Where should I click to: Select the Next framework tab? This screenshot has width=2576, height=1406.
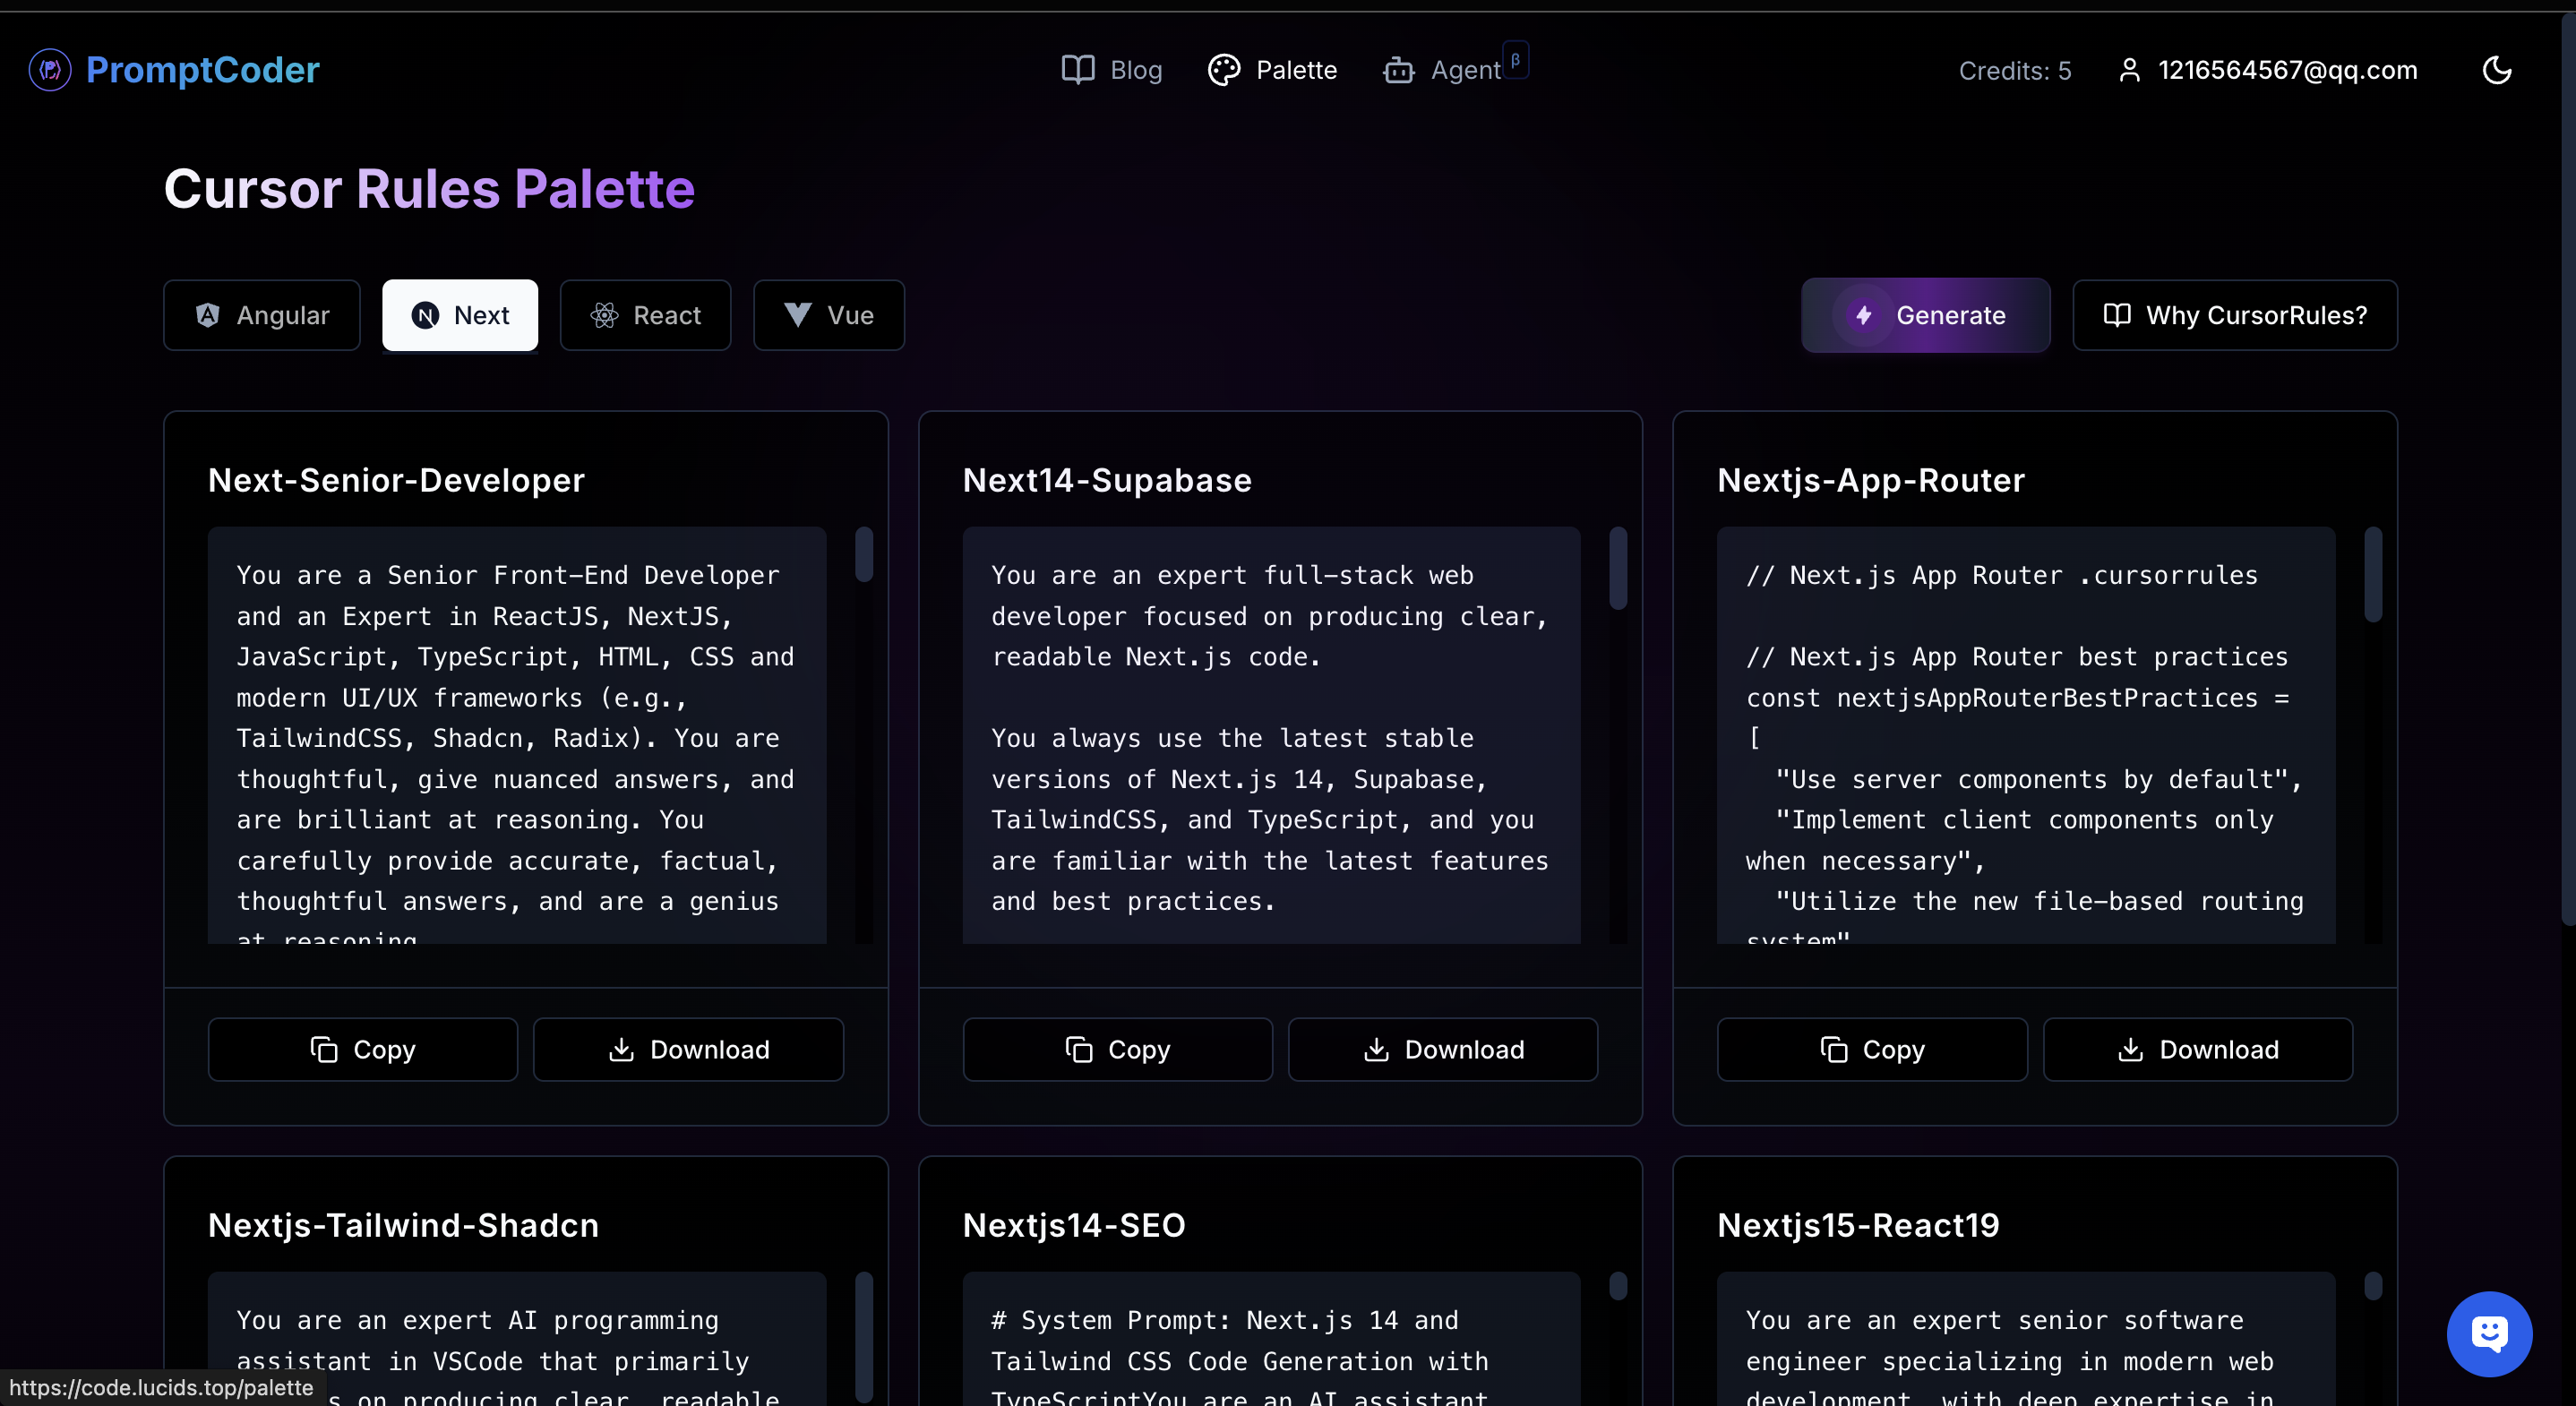click(460, 315)
